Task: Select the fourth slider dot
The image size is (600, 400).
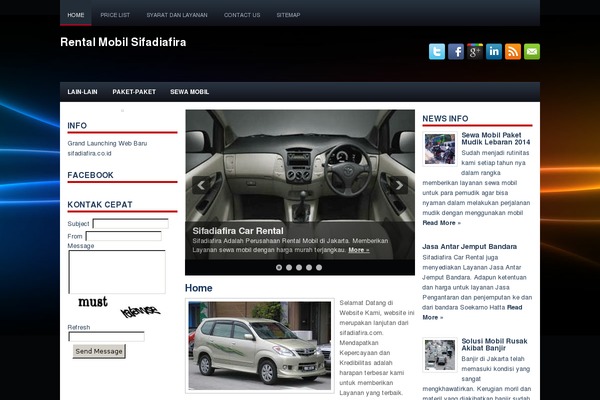Action: pyautogui.click(x=309, y=268)
